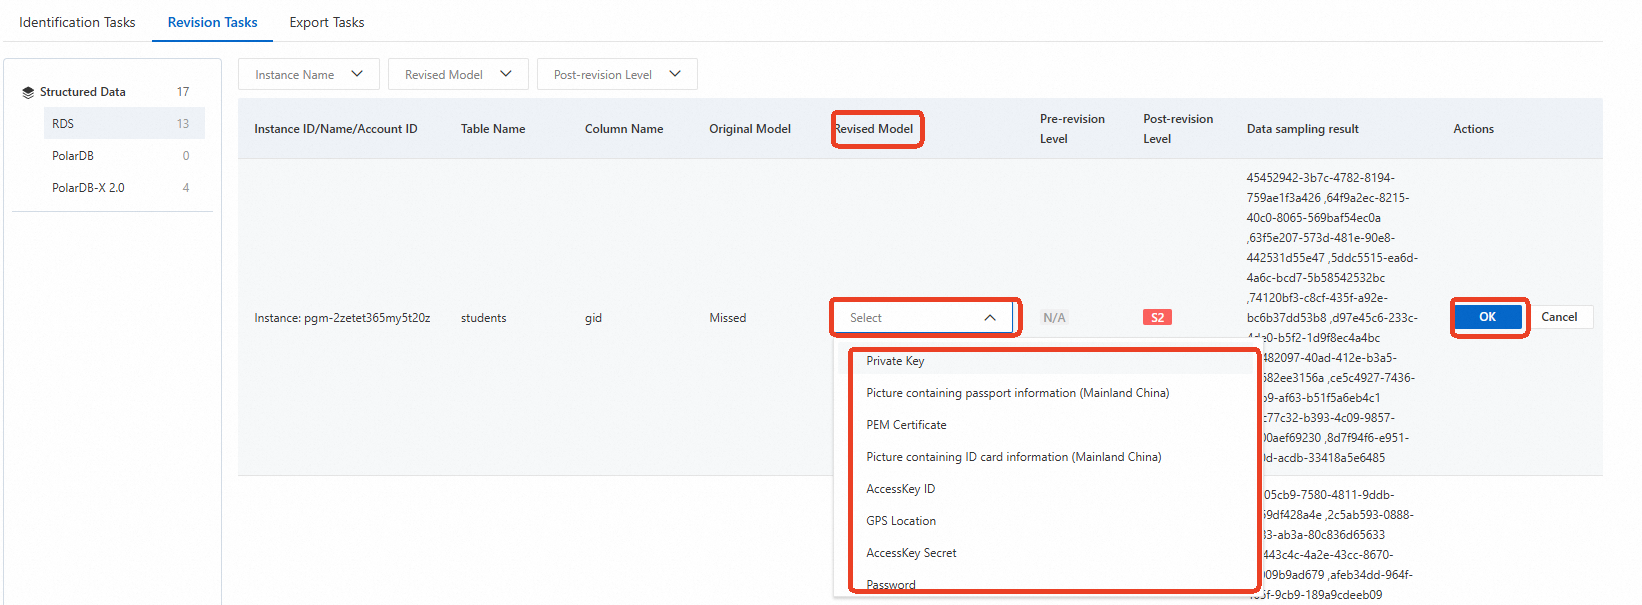The image size is (1642, 605).
Task: Switch to the Revision Tasks tab
Action: 212,22
